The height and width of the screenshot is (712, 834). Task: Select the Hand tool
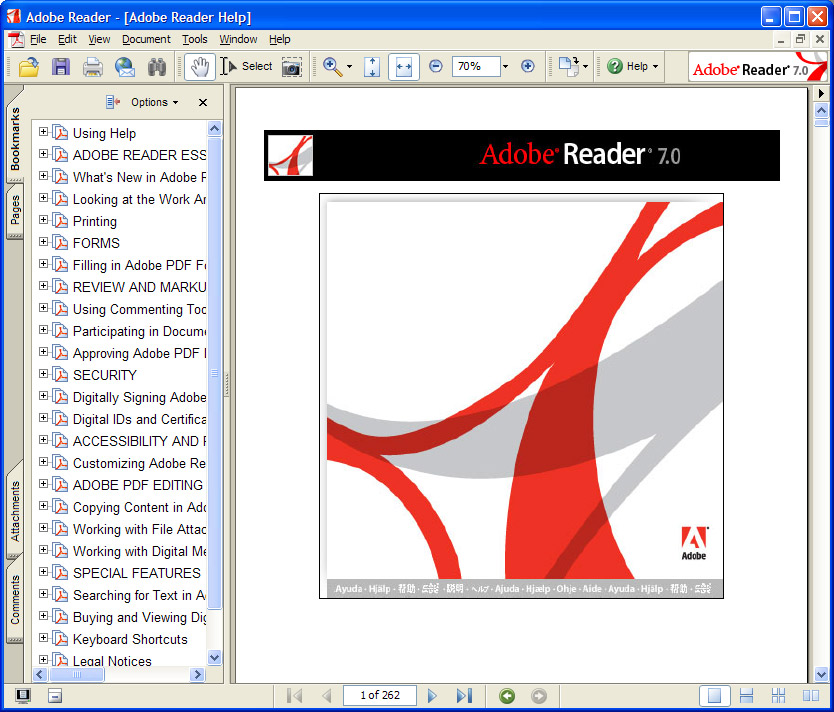coord(200,67)
